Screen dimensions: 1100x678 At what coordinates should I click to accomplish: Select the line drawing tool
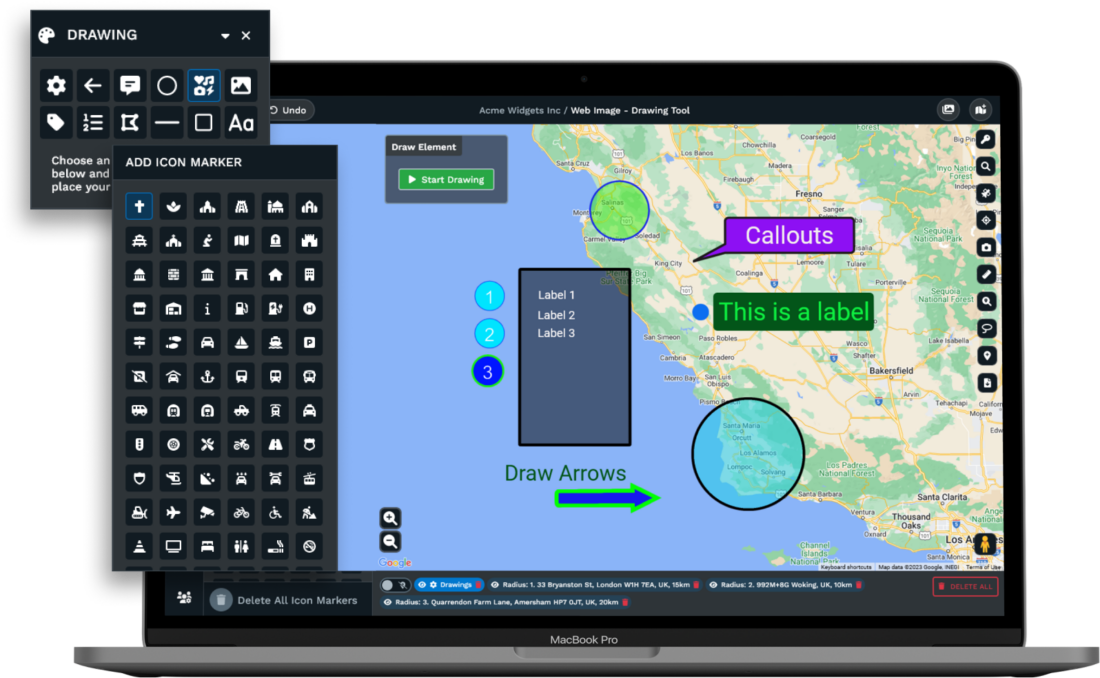click(x=167, y=123)
